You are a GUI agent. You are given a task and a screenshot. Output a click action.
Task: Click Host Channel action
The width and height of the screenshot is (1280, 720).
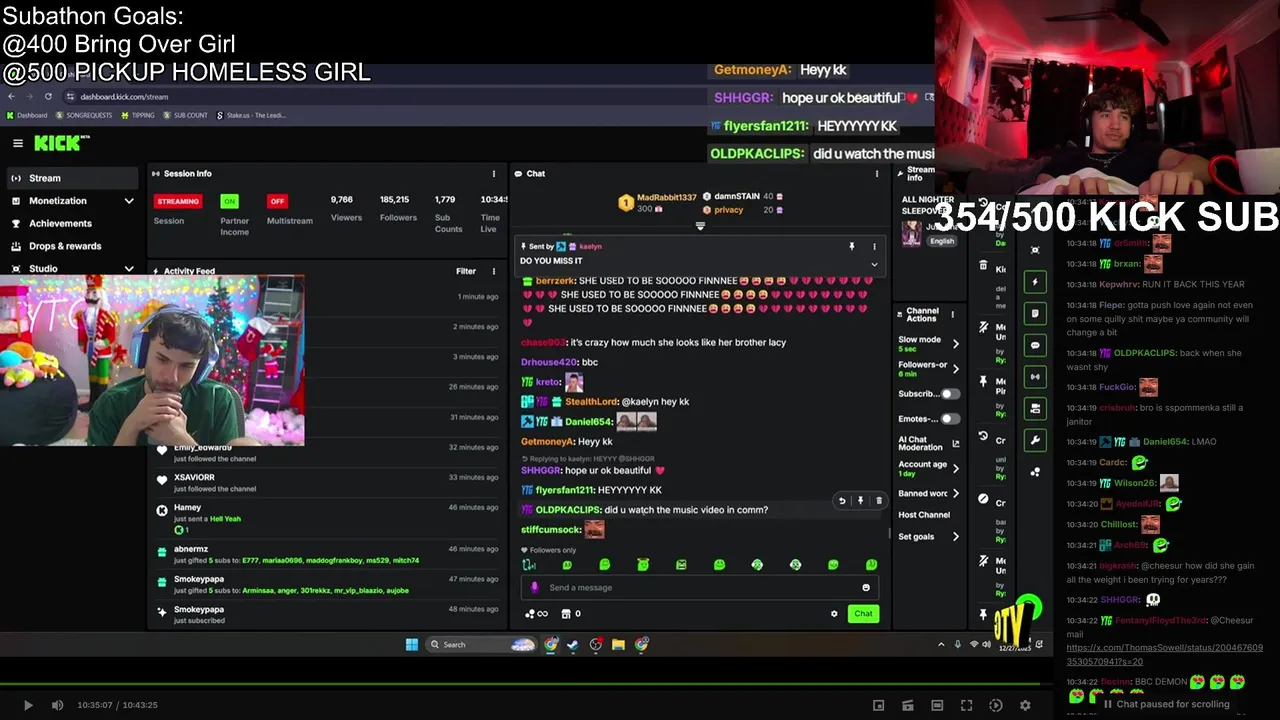[x=924, y=515]
